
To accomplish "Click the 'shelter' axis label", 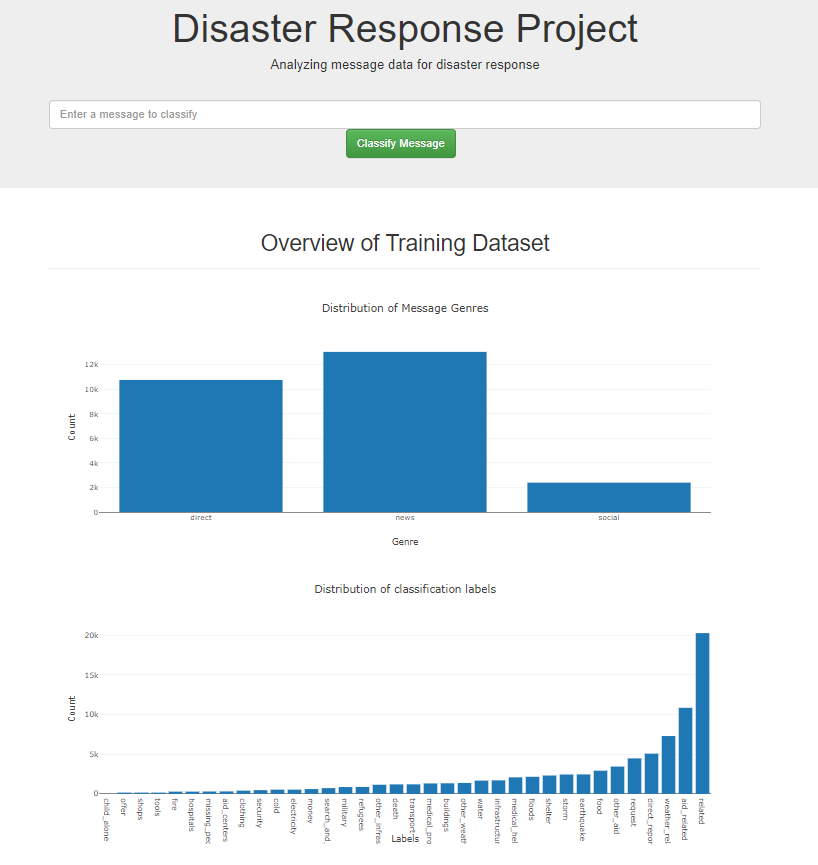I will (548, 811).
